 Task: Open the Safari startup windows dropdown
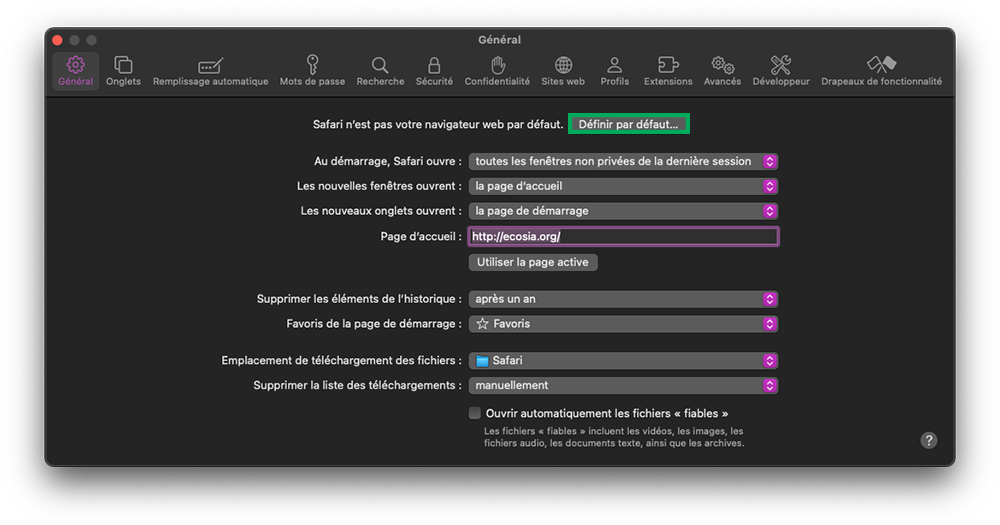coord(623,161)
